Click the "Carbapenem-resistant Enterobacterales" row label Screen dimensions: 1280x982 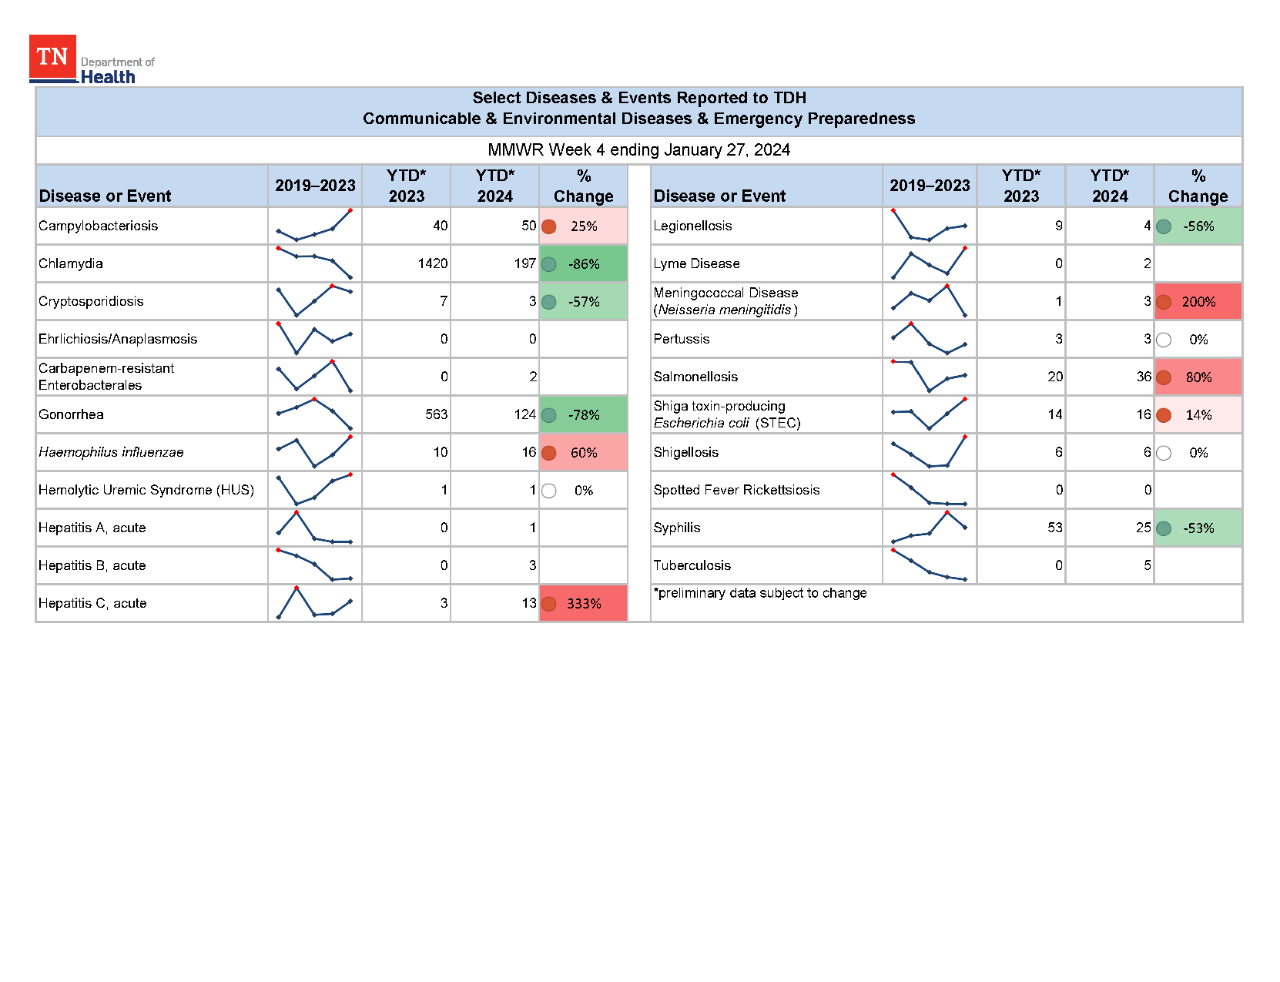(106, 377)
